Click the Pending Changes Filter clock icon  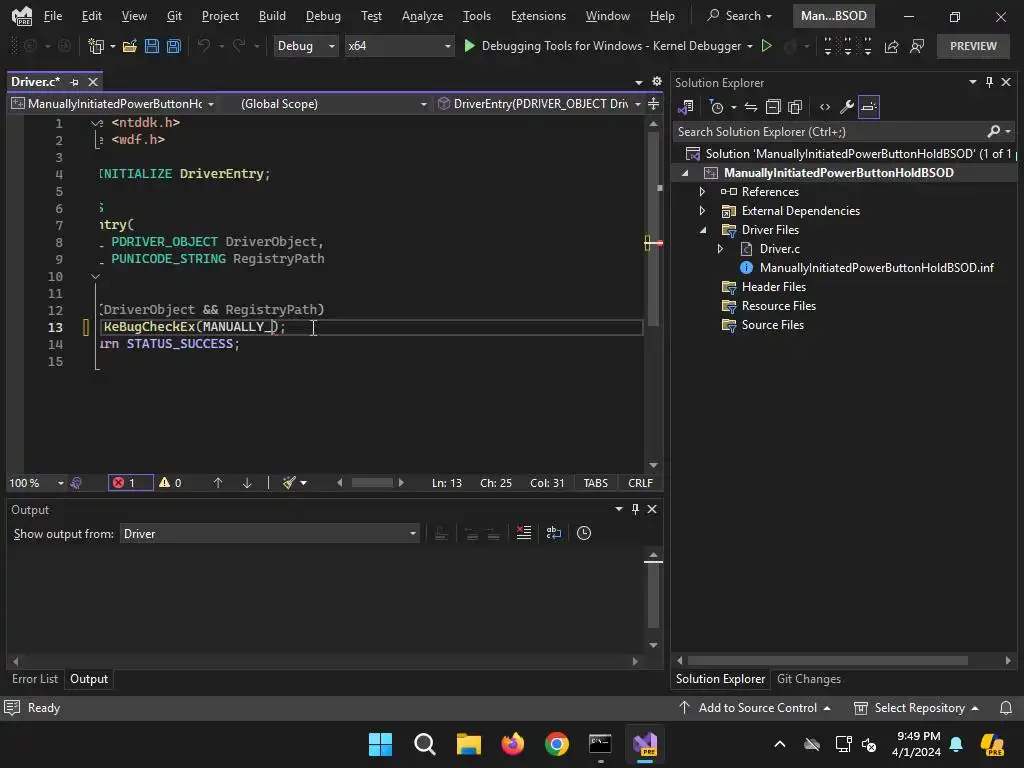[716, 107]
